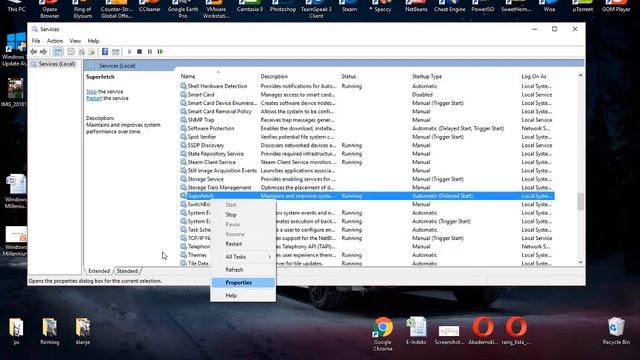Select the Screenshot desktop file
Viewport: 640px width, 360px height.
click(x=449, y=334)
